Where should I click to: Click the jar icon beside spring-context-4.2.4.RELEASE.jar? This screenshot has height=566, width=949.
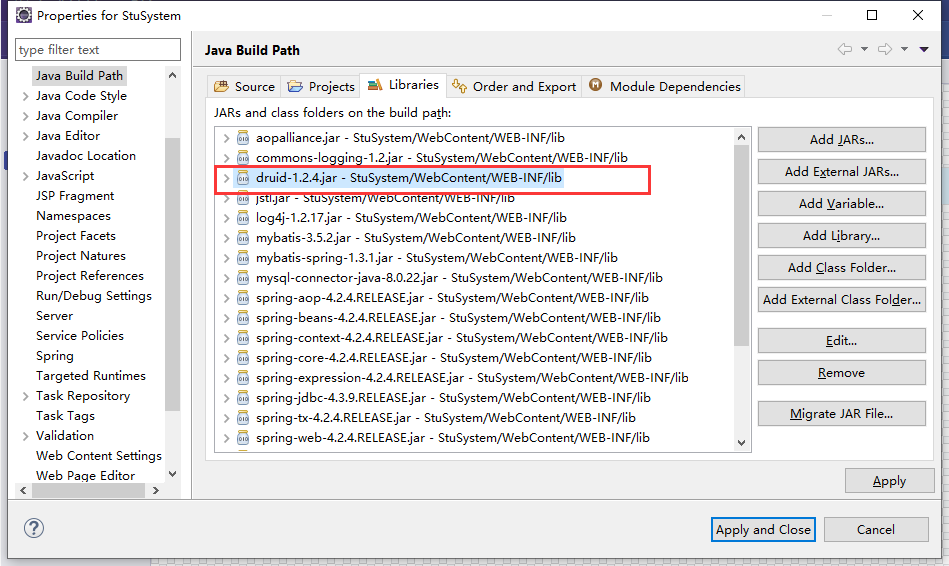coord(243,338)
